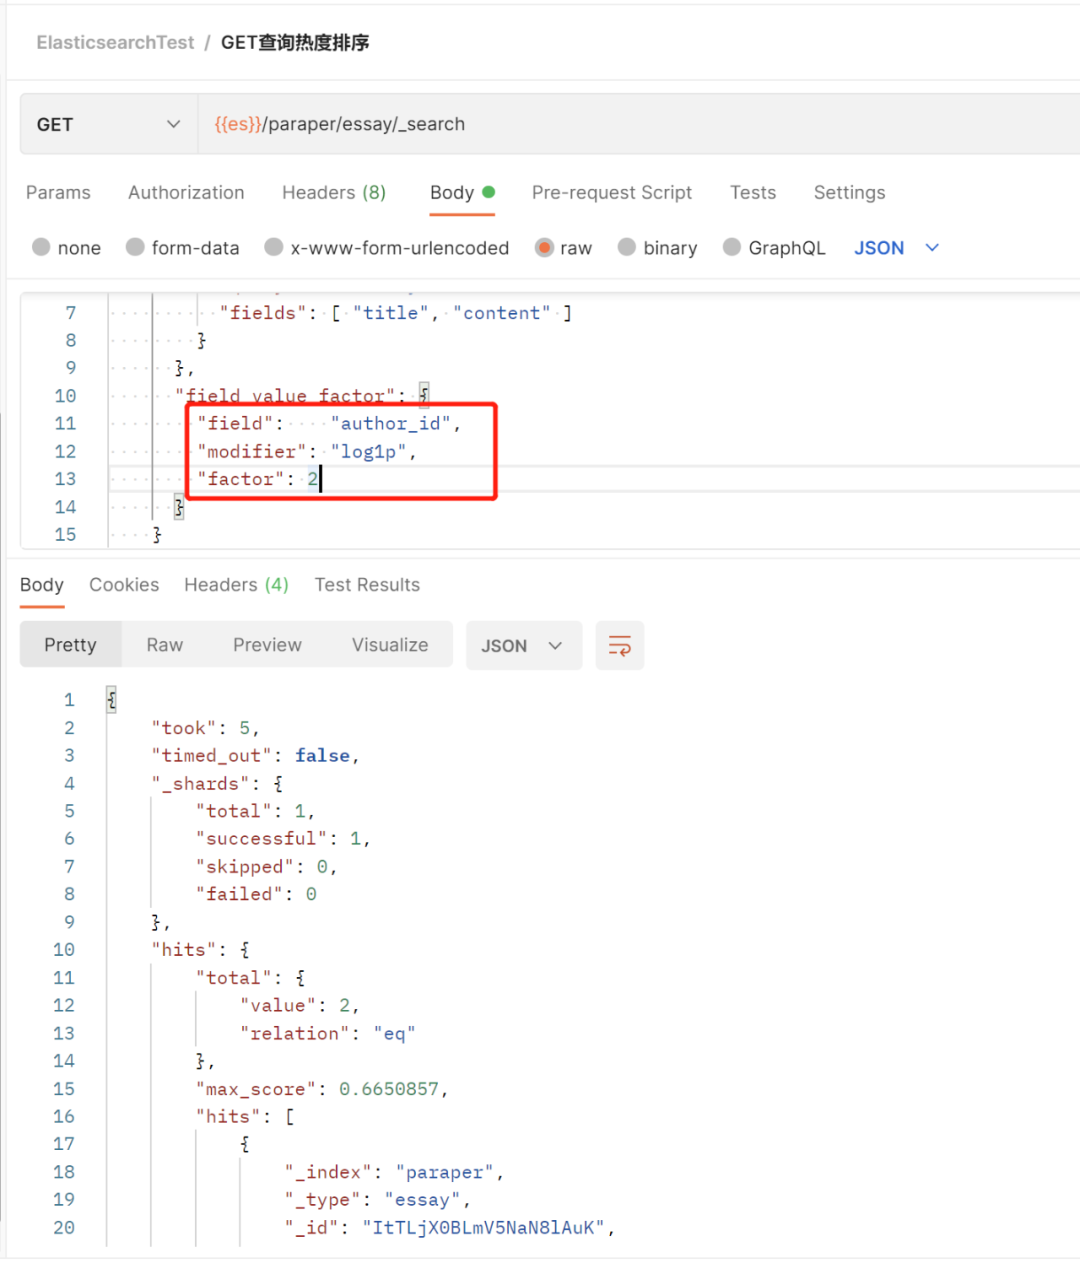Open the request Settings tab
Screen dimensions: 1080x1285
coord(849,192)
